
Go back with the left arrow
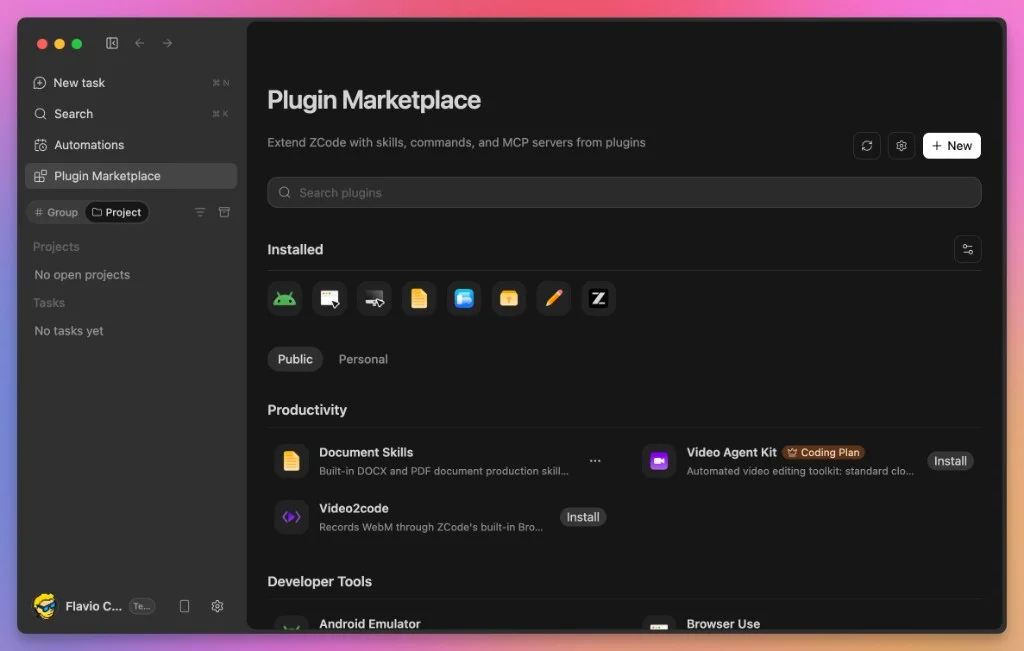click(140, 43)
